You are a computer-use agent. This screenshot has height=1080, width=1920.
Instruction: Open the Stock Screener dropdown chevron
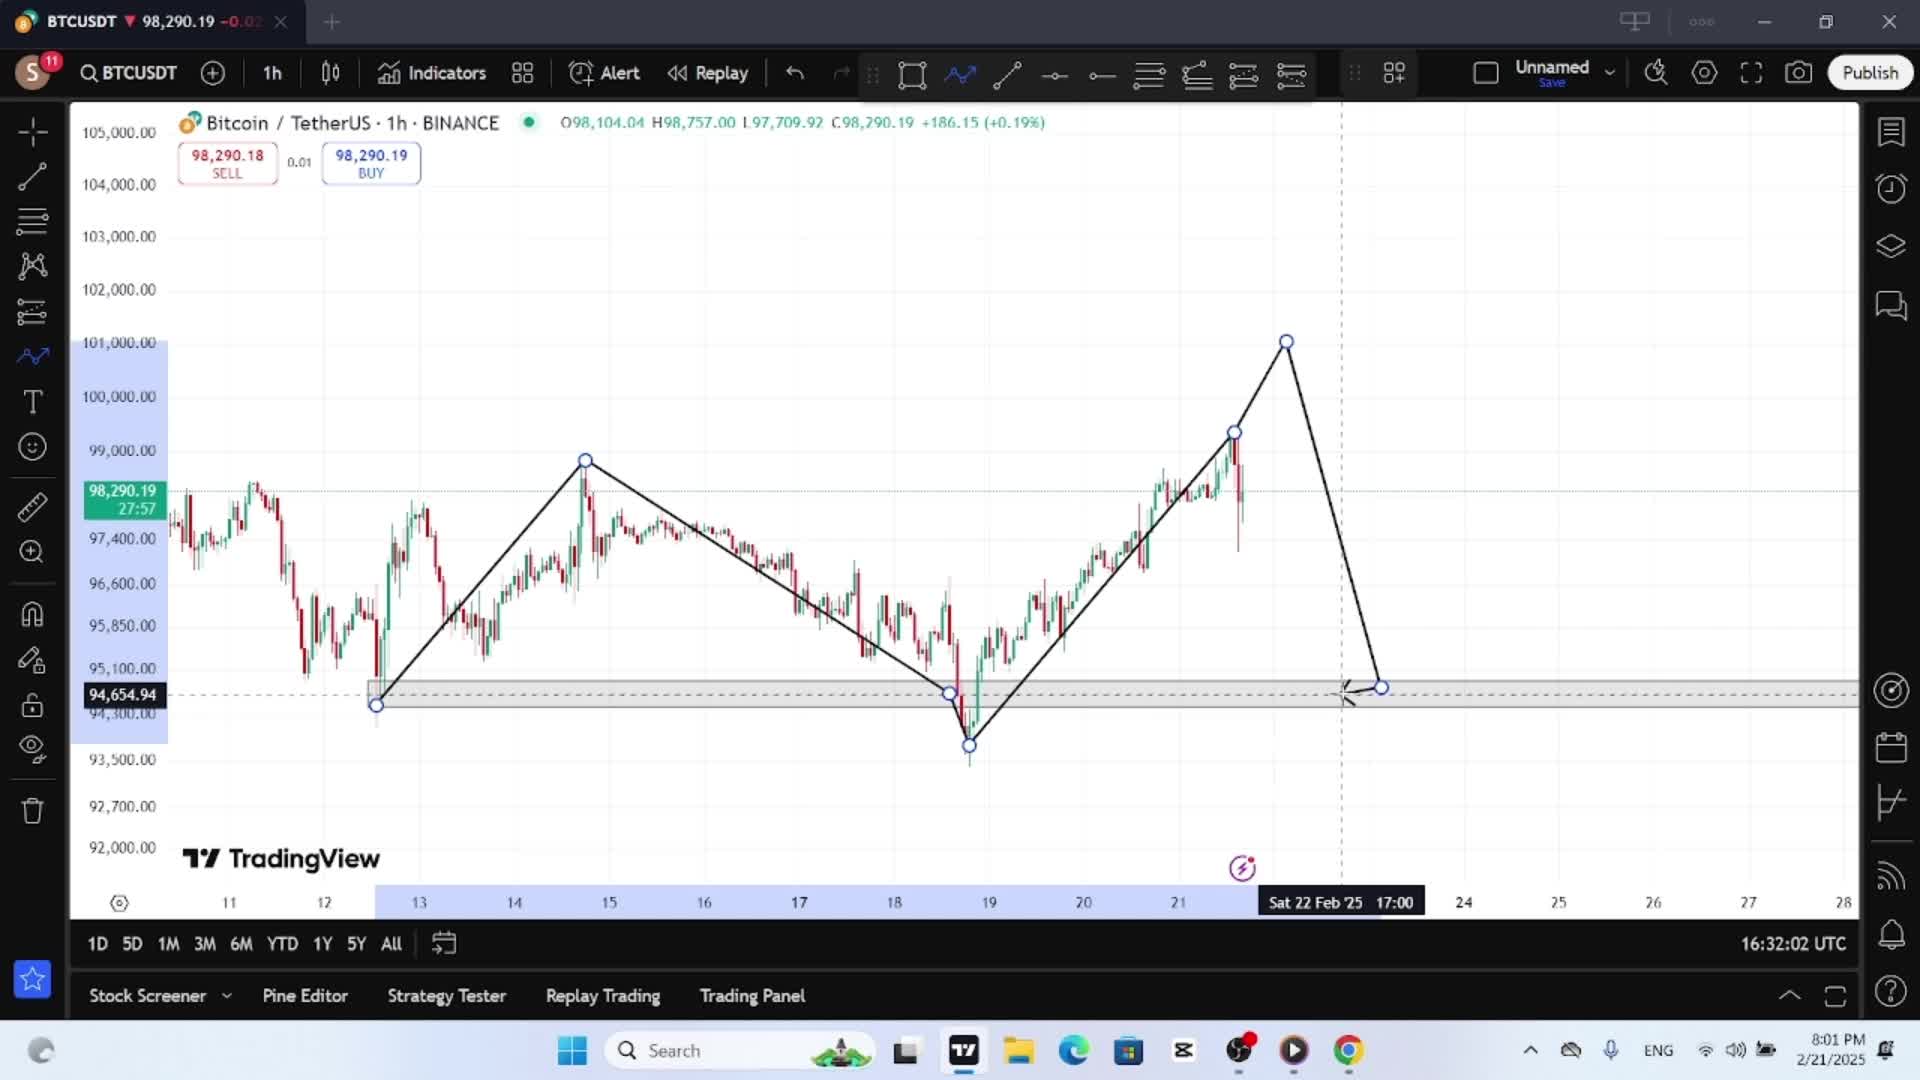point(227,996)
